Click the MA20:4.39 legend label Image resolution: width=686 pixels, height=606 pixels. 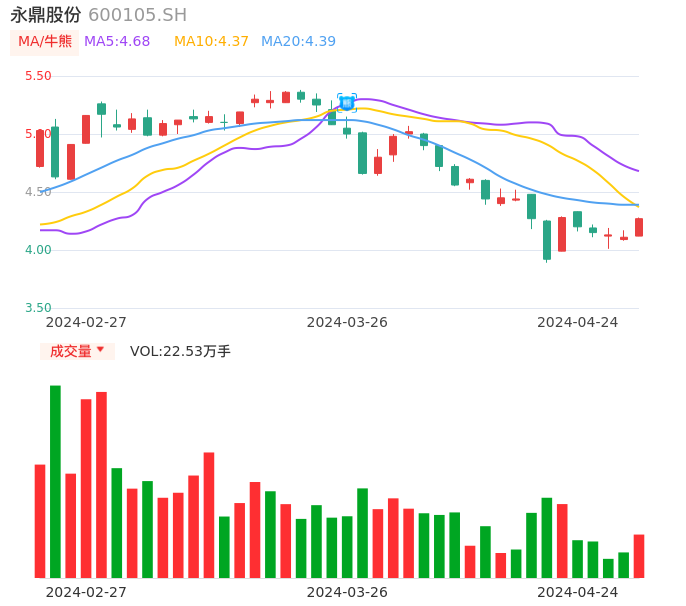coord(298,42)
